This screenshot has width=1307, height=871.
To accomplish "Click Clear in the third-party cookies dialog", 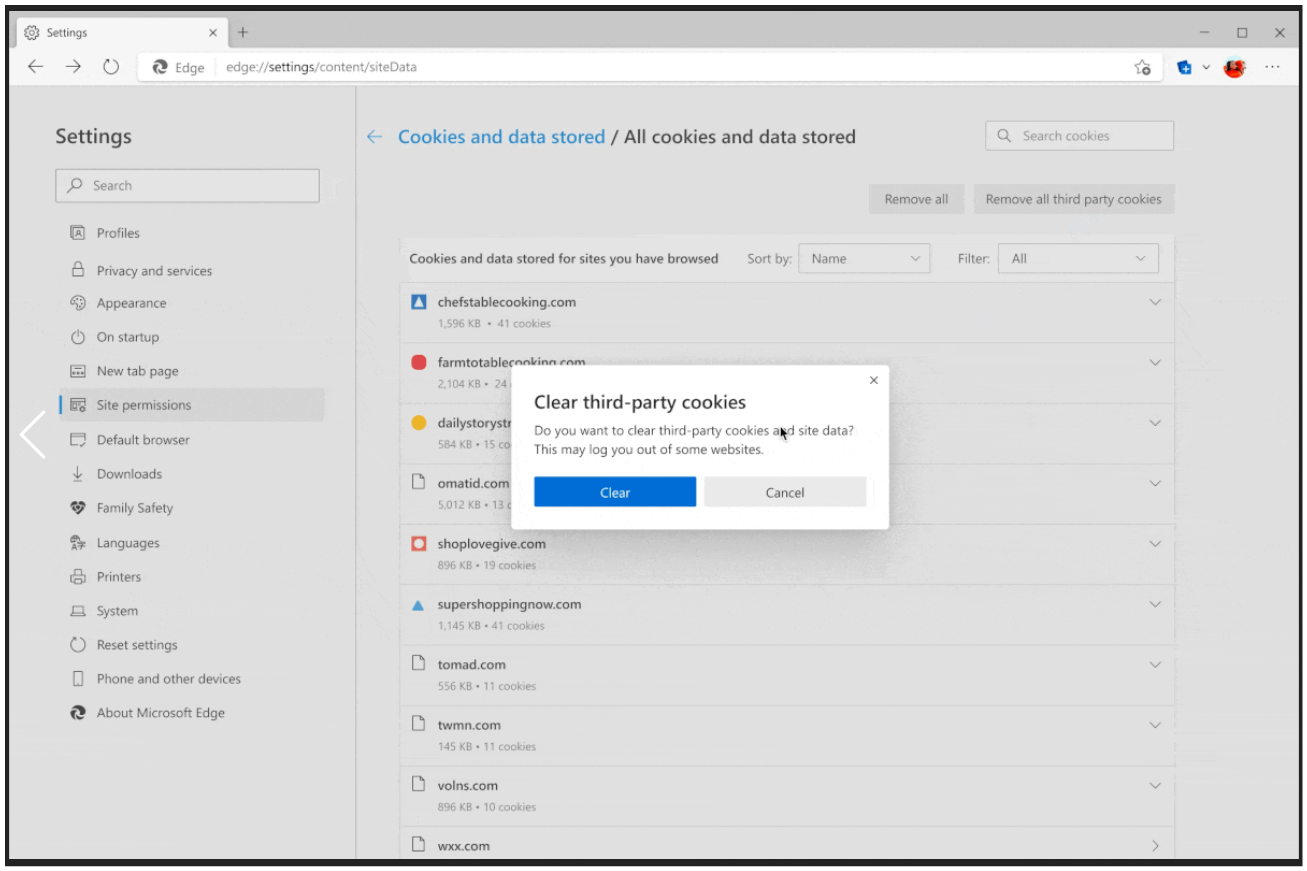I will click(614, 492).
